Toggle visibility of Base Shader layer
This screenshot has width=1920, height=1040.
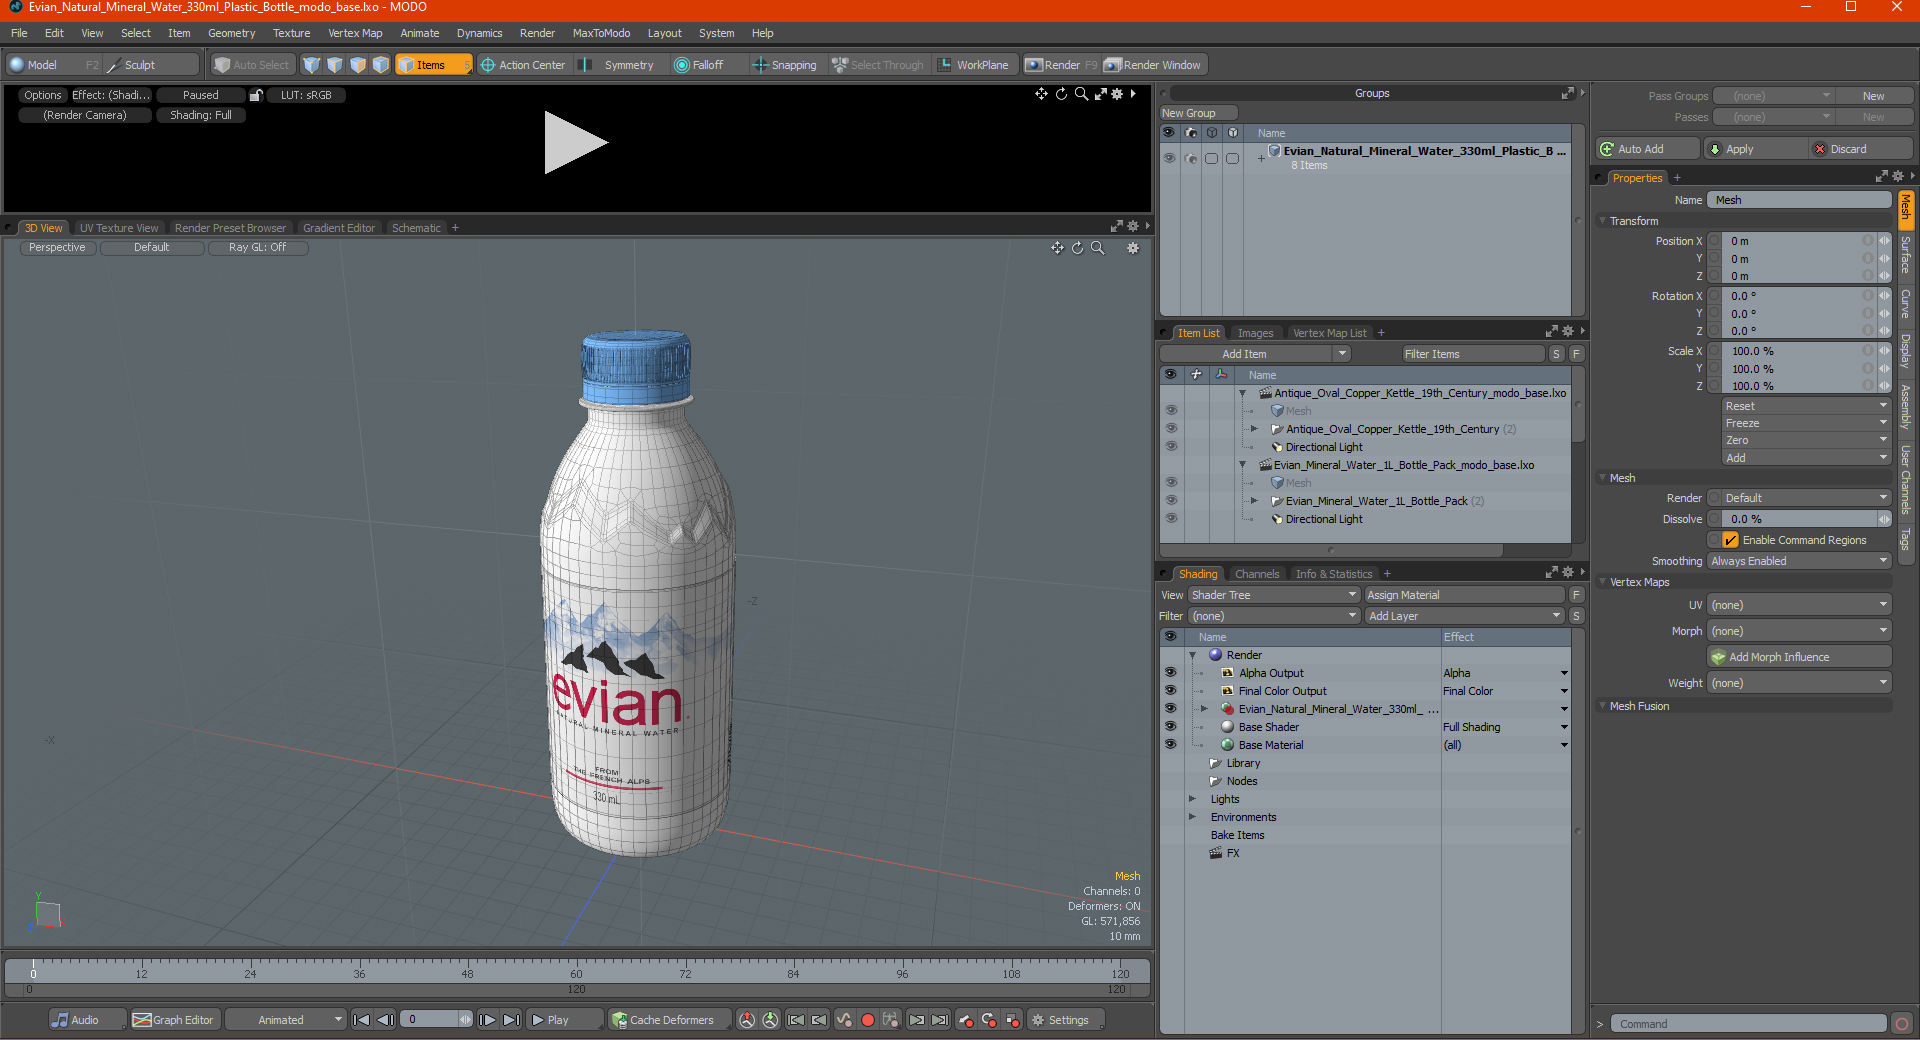click(x=1170, y=727)
